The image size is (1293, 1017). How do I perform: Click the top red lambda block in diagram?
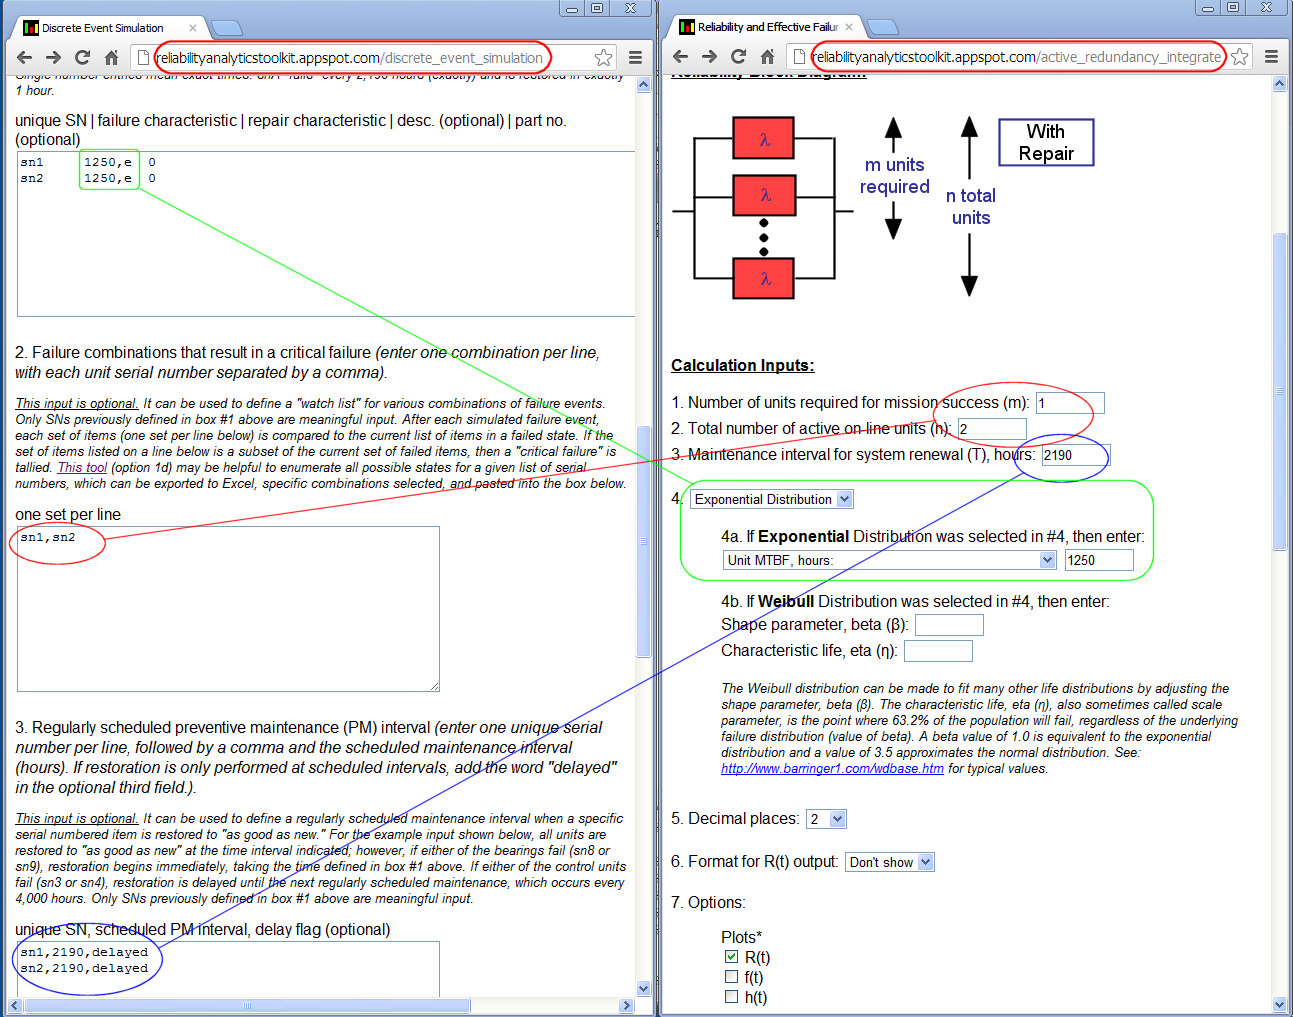click(x=764, y=139)
